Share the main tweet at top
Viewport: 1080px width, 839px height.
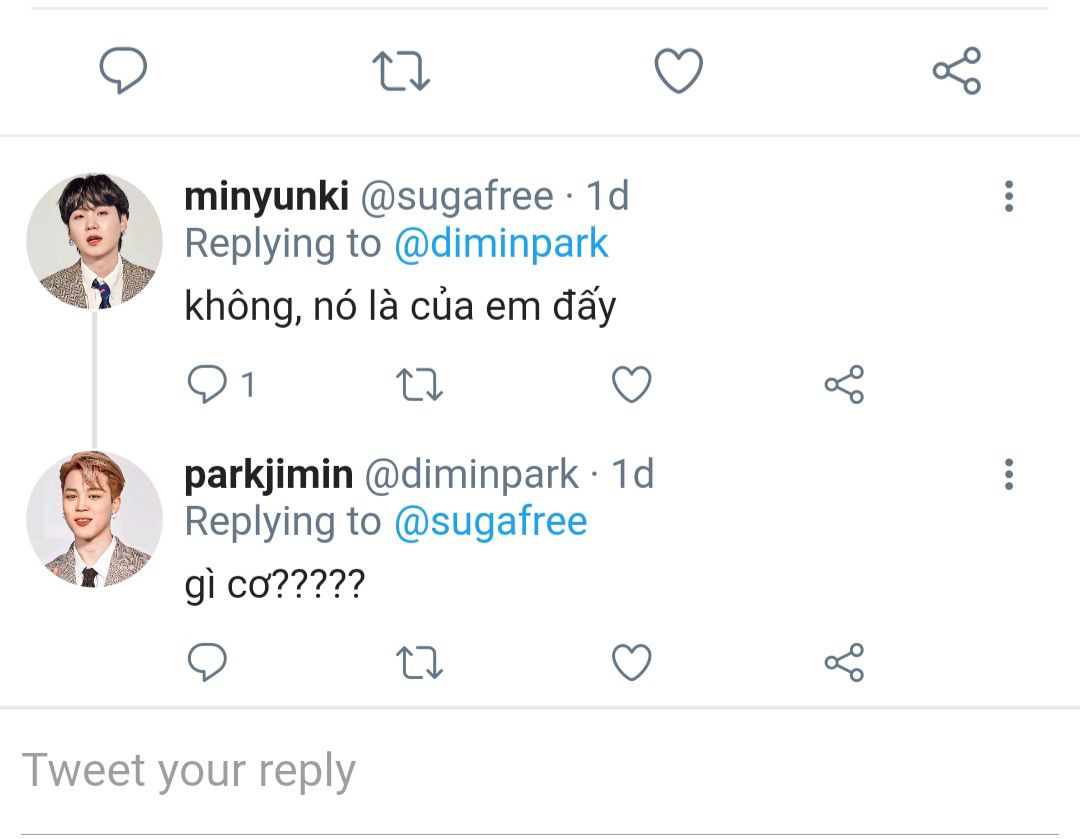click(x=957, y=72)
